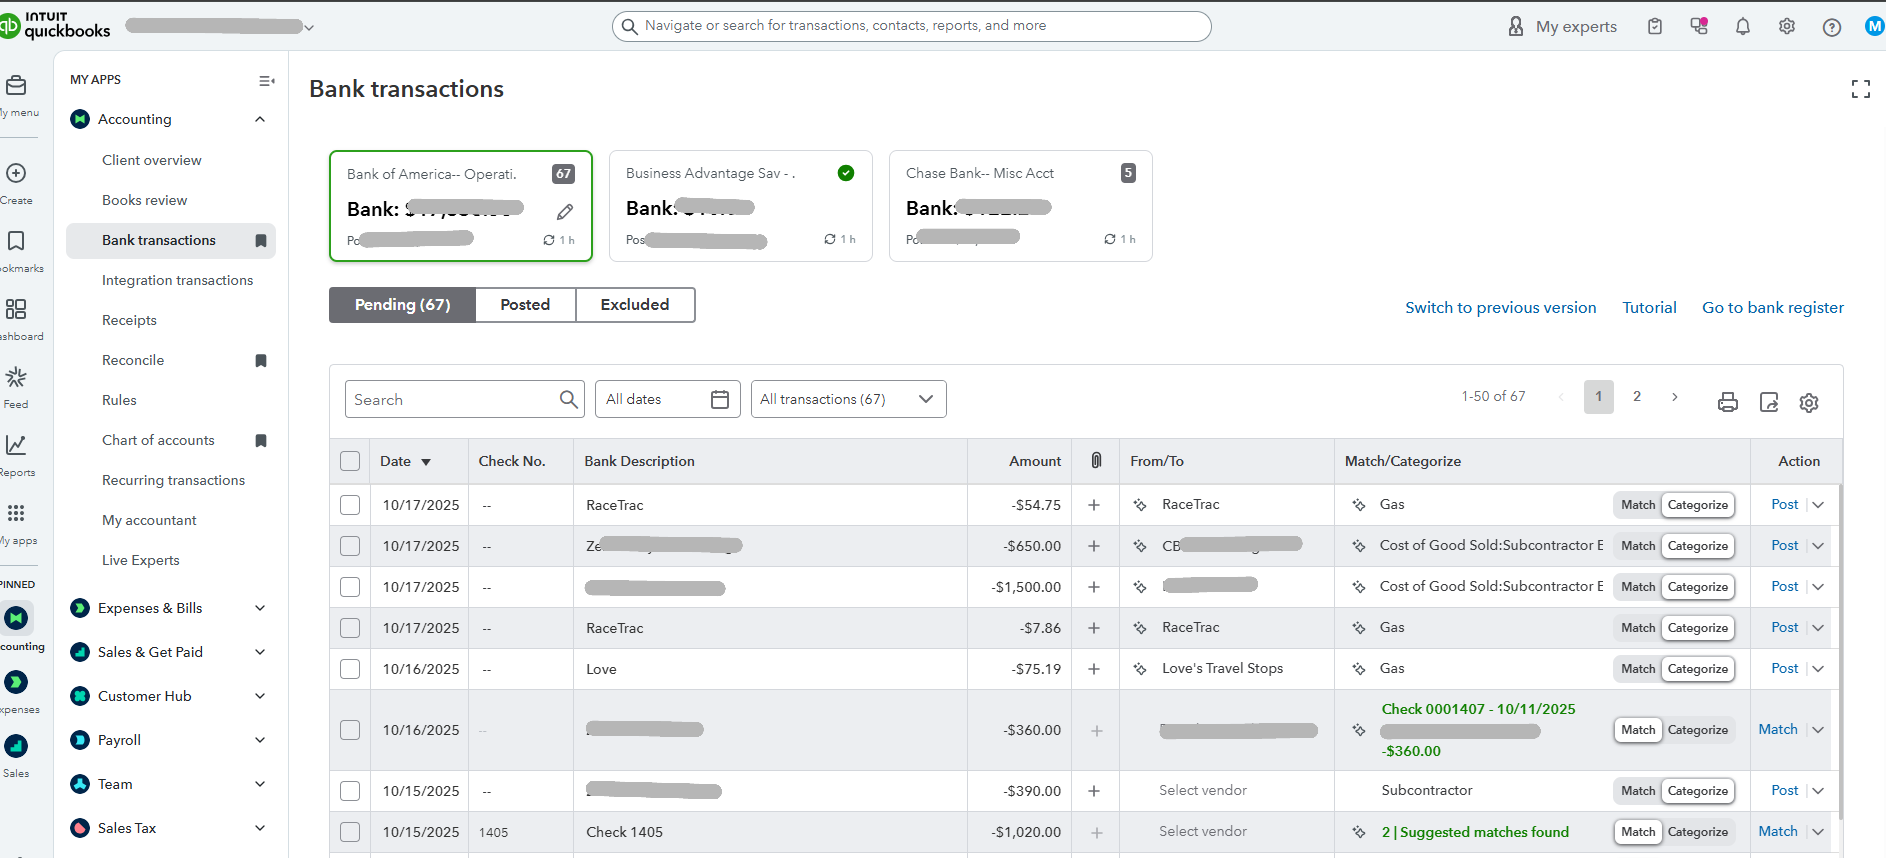Check the -$390.00 row checkbox

click(350, 791)
